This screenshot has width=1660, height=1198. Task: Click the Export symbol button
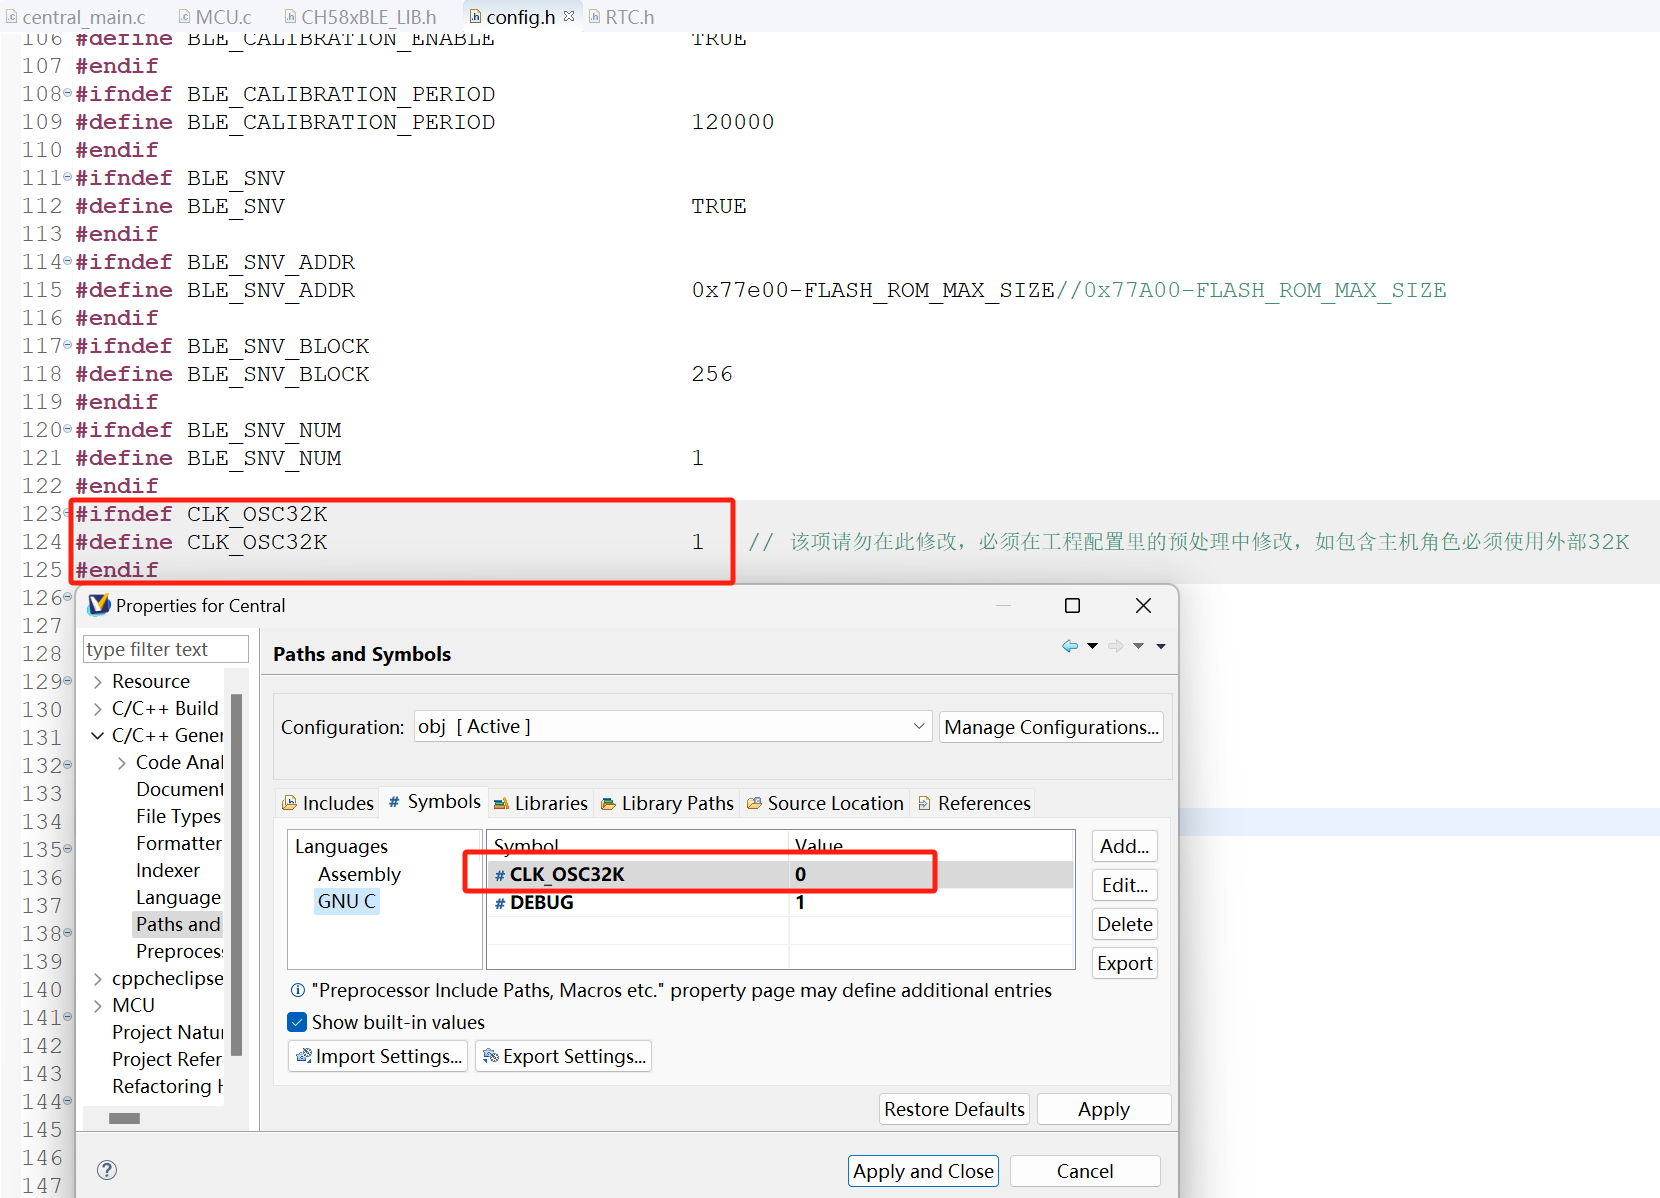pos(1125,963)
